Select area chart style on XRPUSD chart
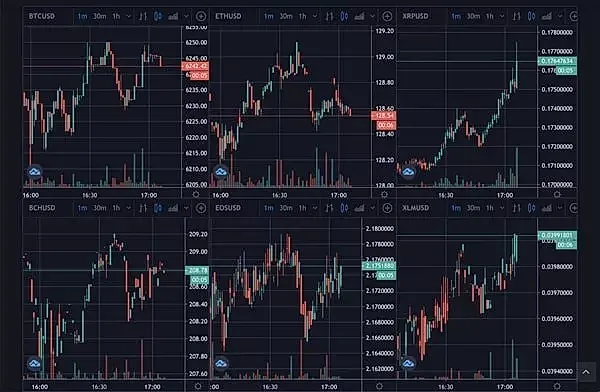This screenshot has height=392, width=600. click(x=547, y=16)
